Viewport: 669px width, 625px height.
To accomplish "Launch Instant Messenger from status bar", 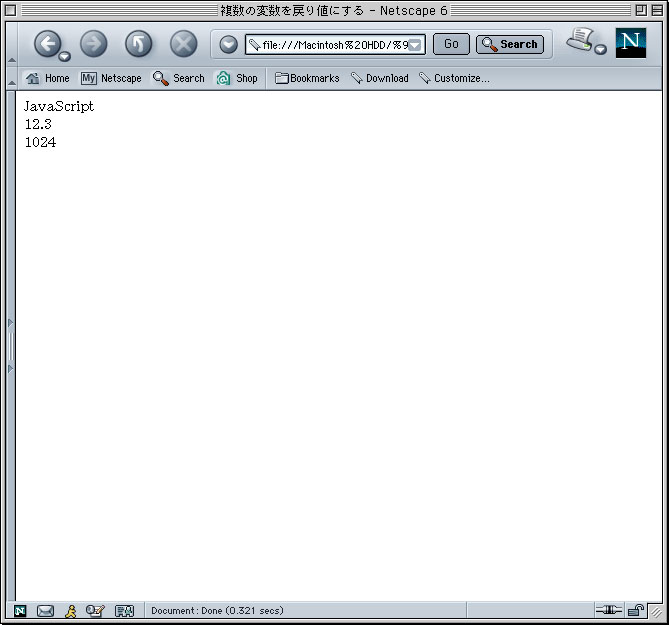I will point(70,610).
